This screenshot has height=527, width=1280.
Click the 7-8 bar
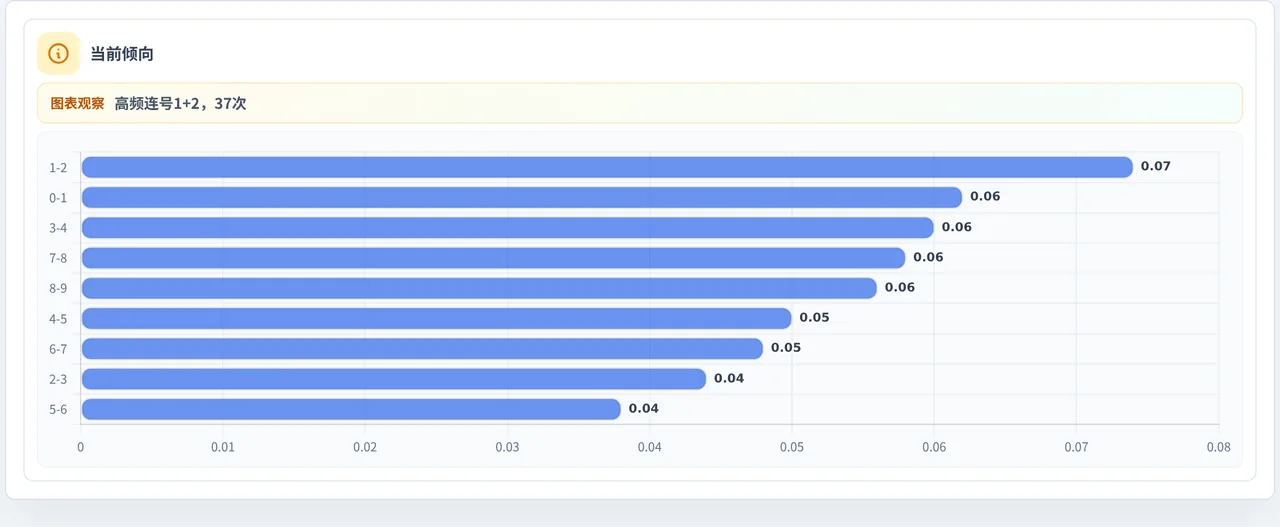pos(493,258)
